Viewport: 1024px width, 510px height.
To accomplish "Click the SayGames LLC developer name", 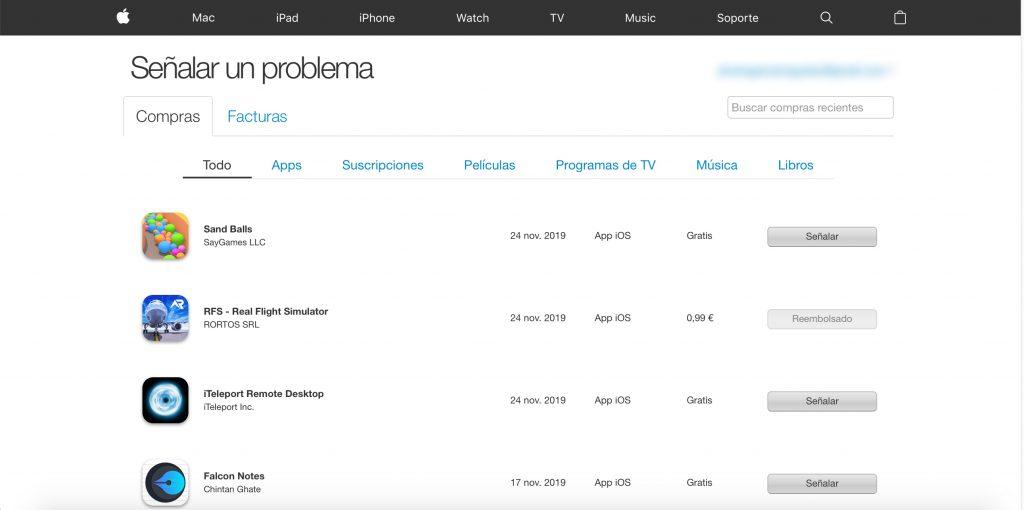I will pos(234,242).
